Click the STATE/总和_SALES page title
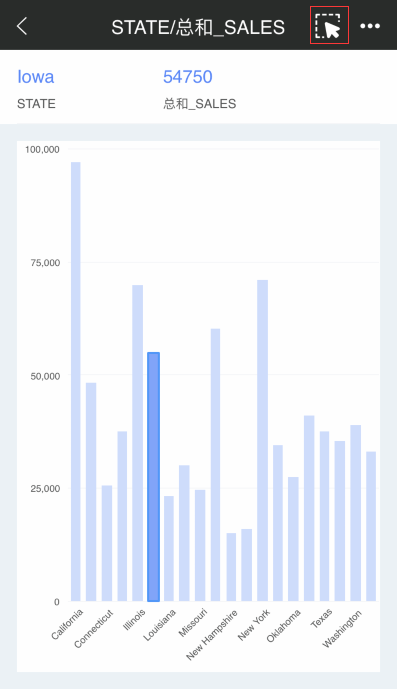 [x=198, y=27]
